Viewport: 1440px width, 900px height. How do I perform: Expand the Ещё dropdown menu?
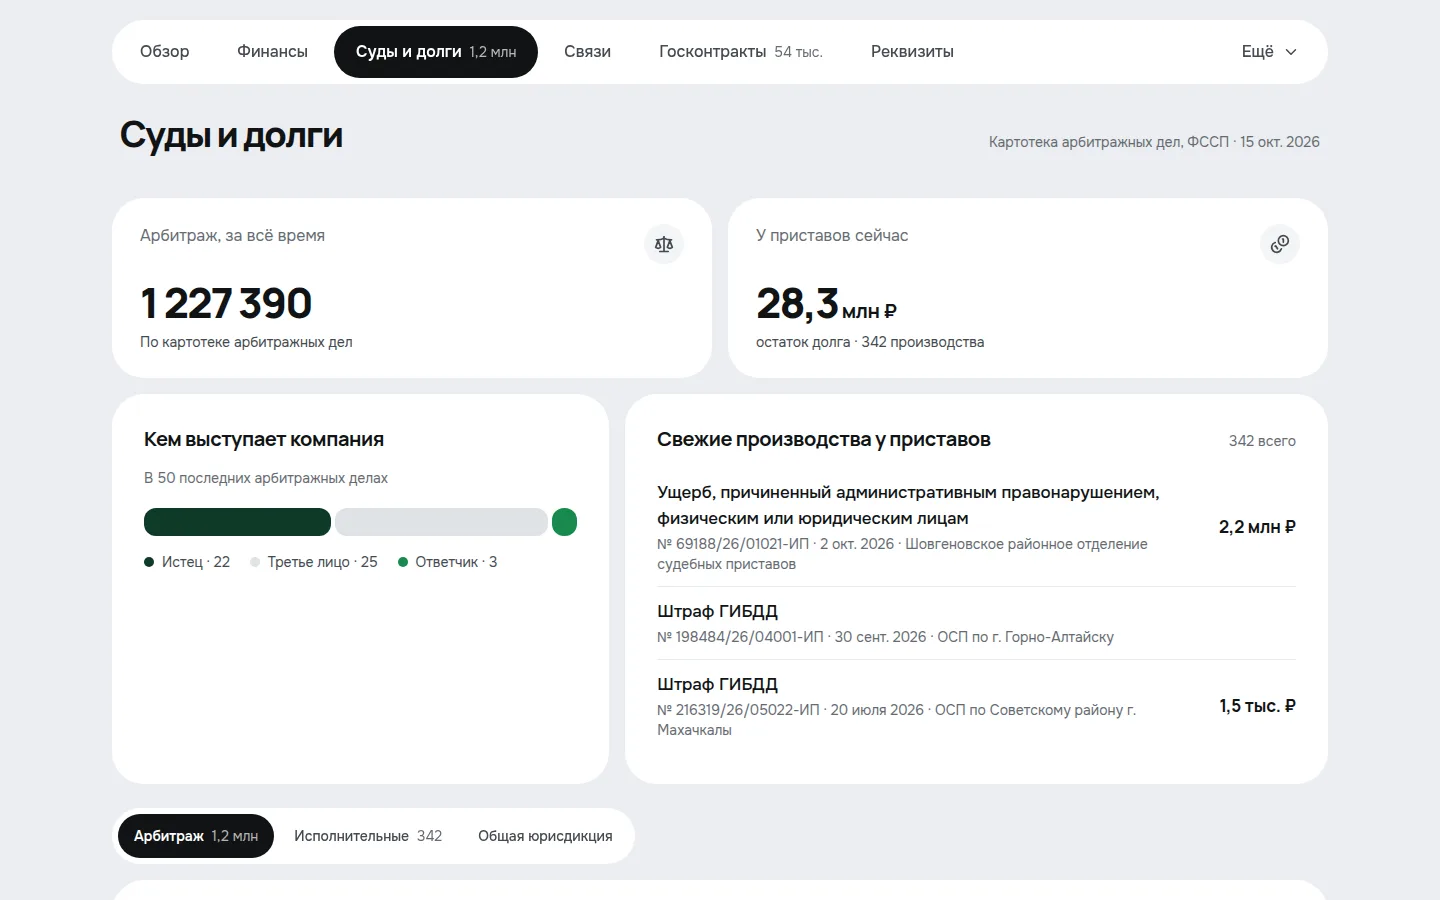click(x=1269, y=52)
